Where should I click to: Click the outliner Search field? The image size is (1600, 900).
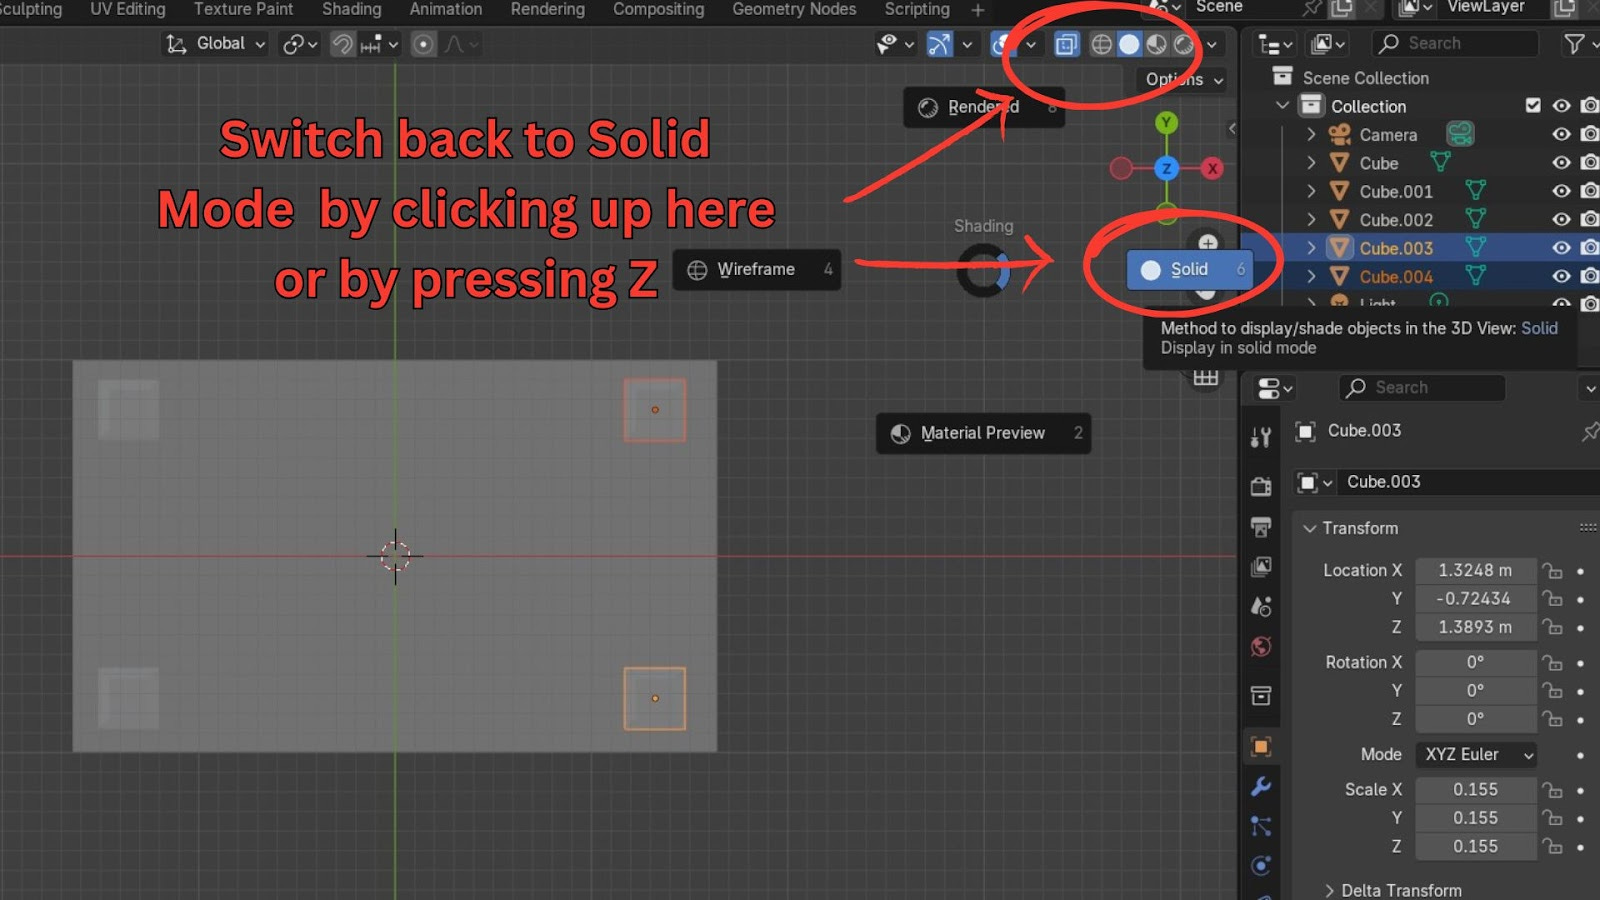click(x=1455, y=44)
